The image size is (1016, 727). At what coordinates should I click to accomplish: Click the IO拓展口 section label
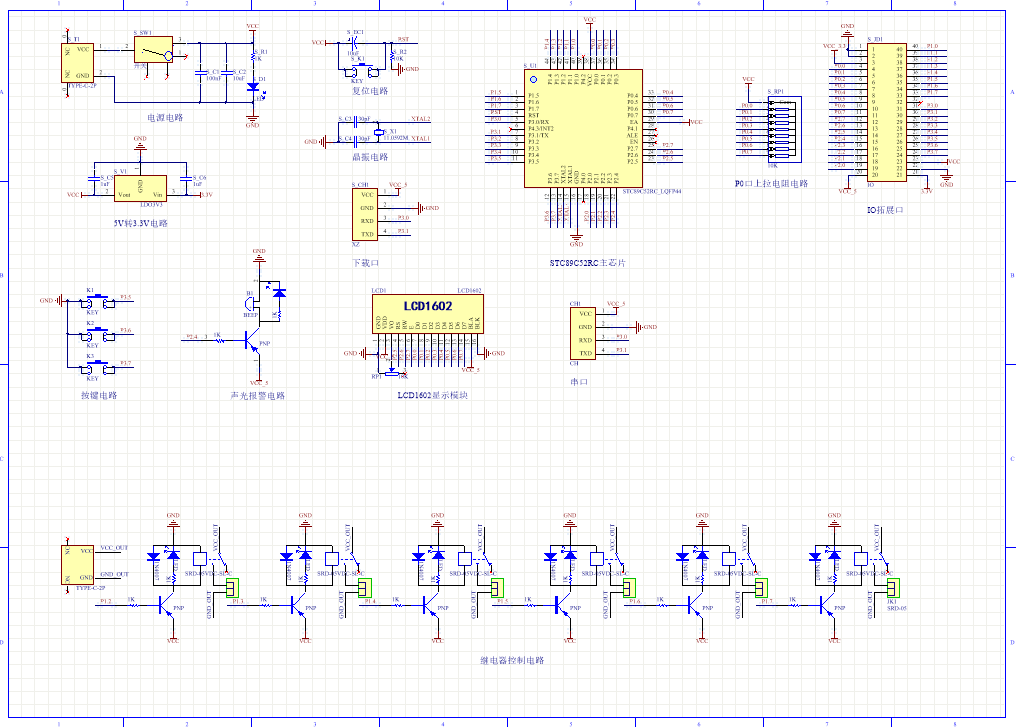click(x=885, y=211)
